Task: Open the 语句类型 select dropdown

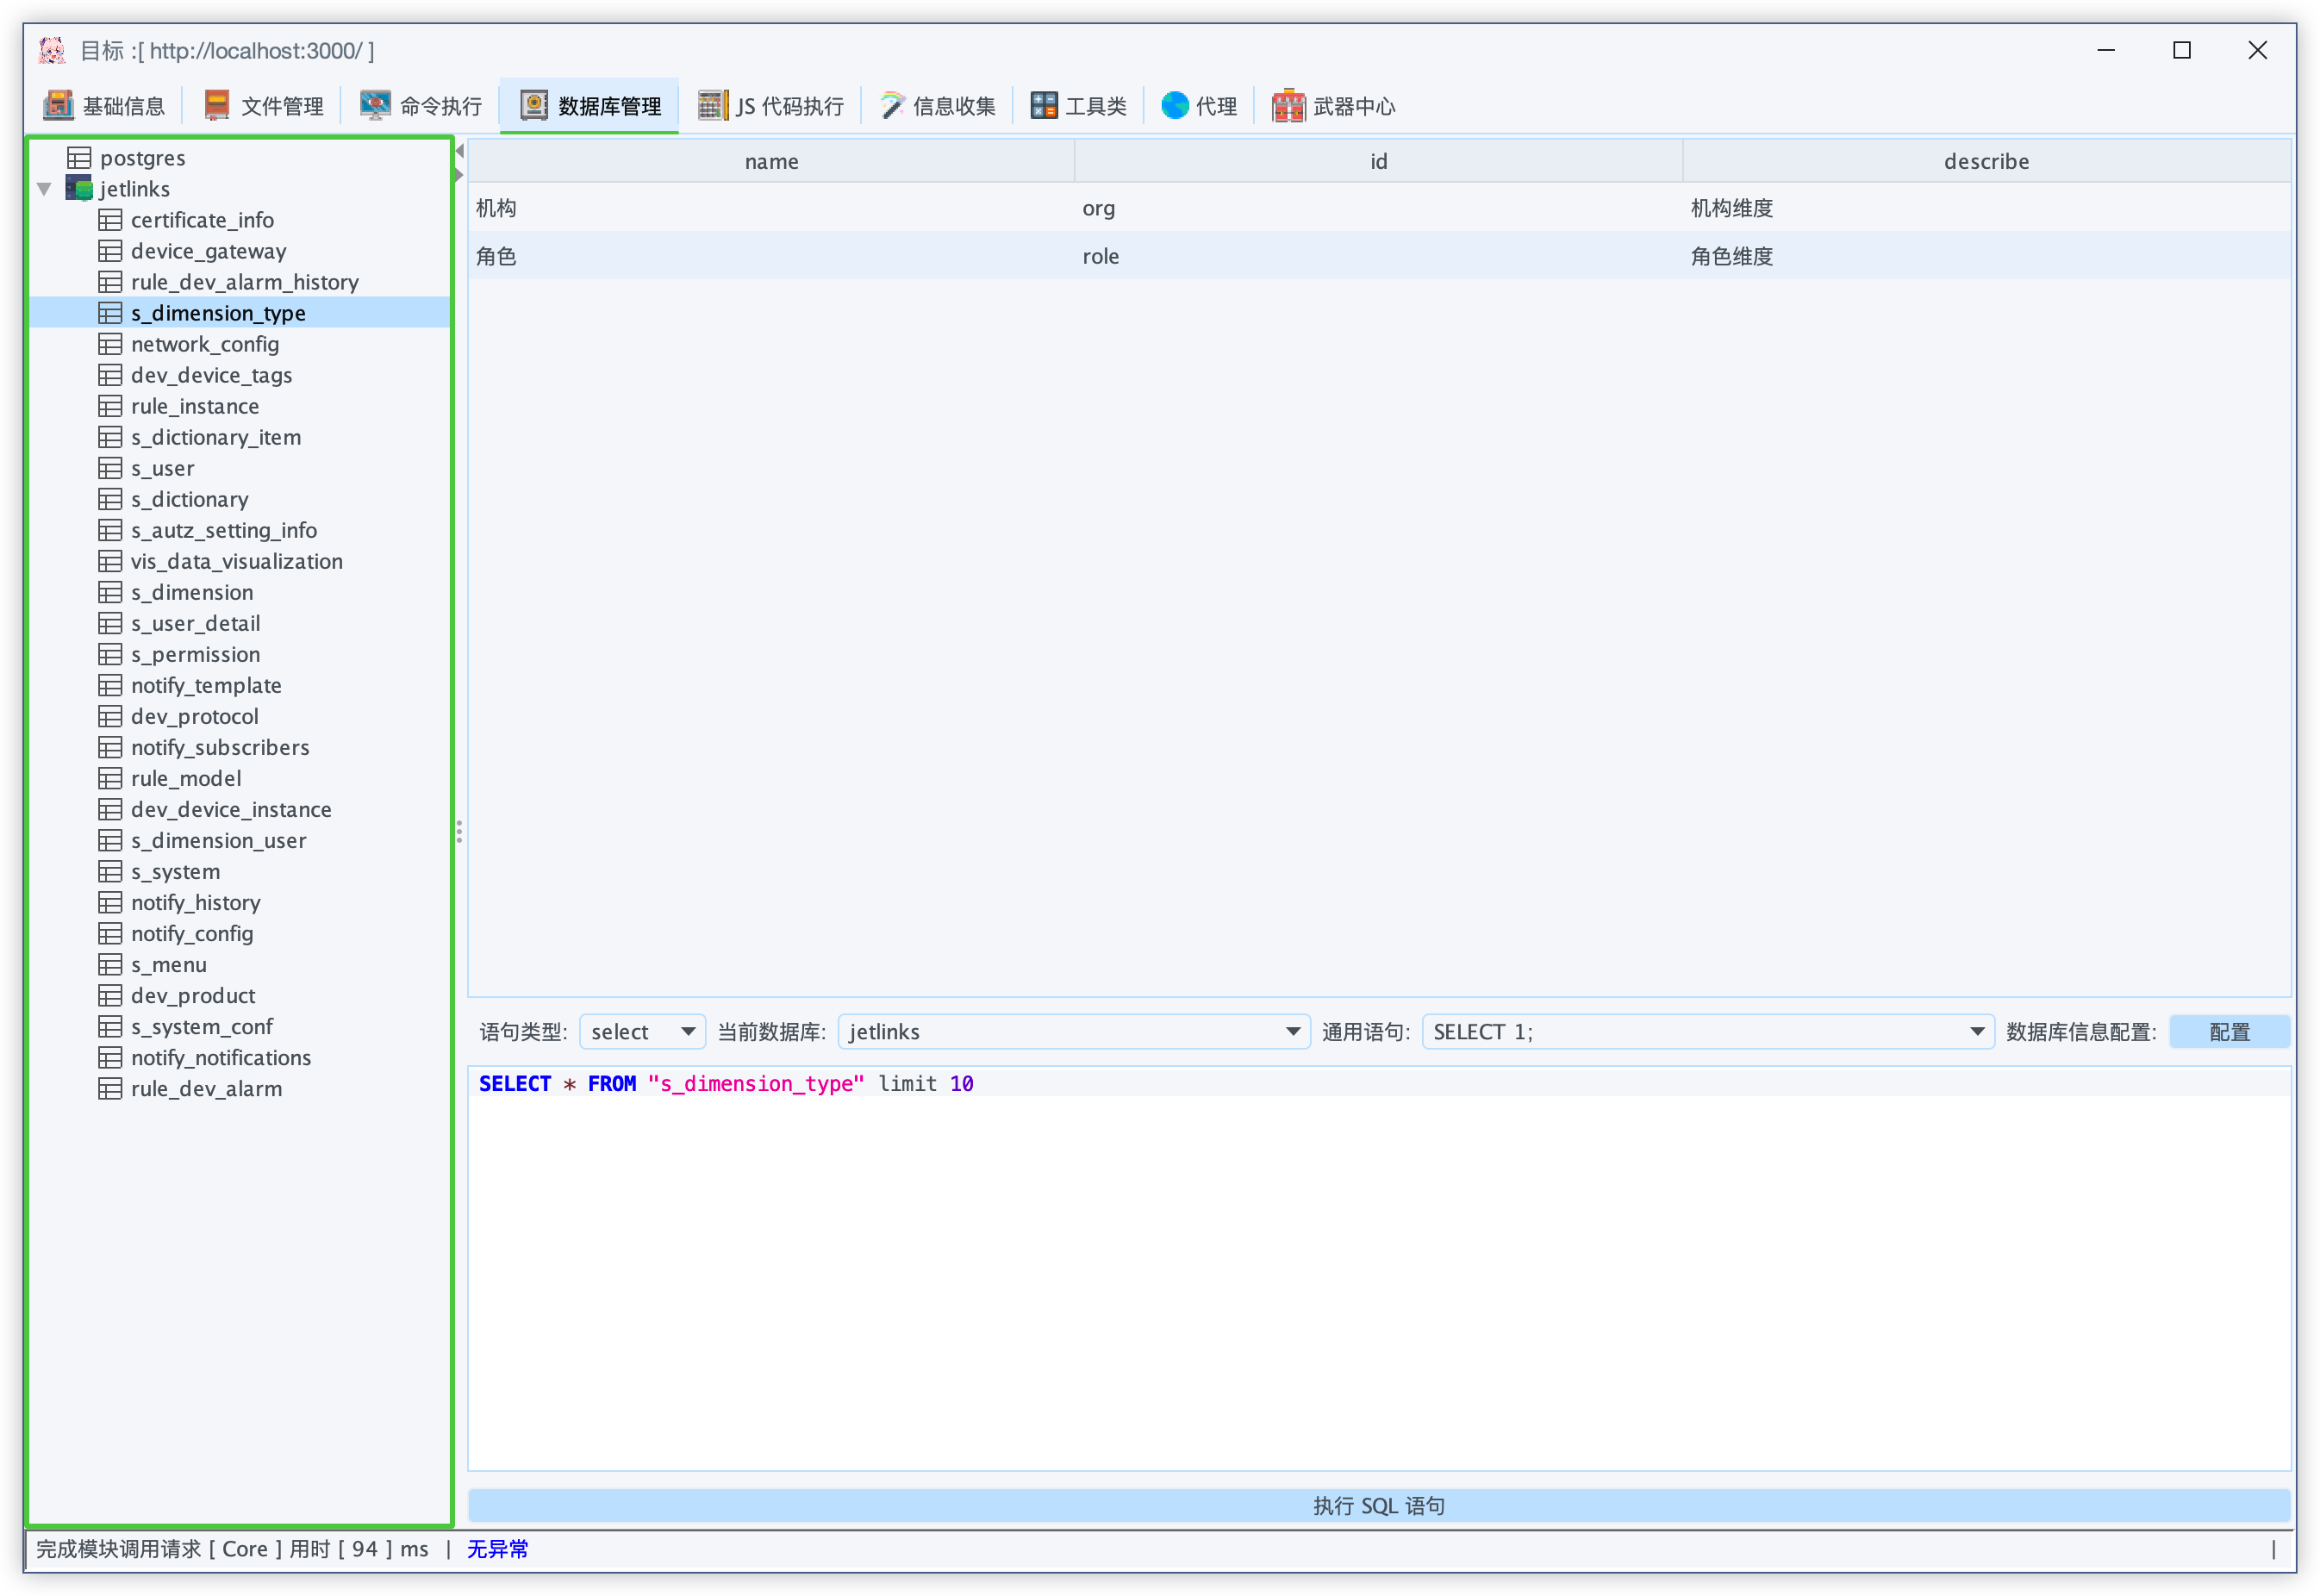Action: 642,1031
